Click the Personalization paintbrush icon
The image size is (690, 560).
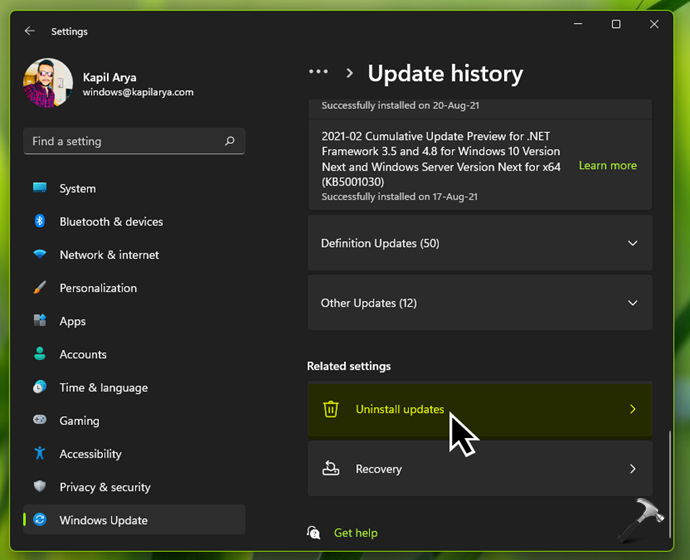click(x=40, y=288)
